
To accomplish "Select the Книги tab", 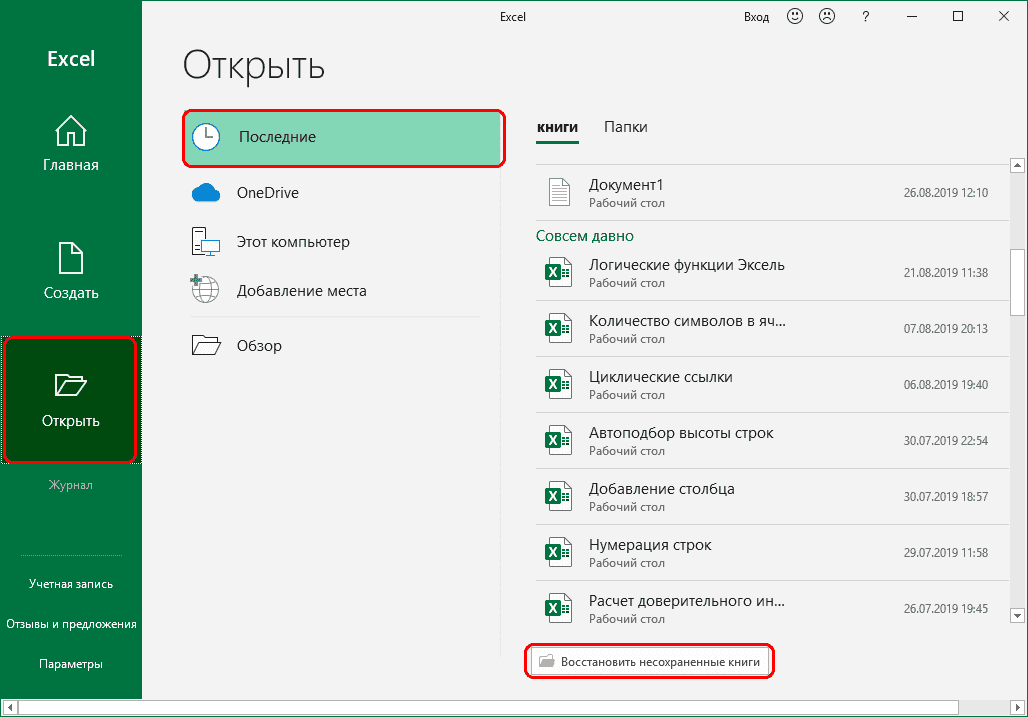I will tap(557, 128).
